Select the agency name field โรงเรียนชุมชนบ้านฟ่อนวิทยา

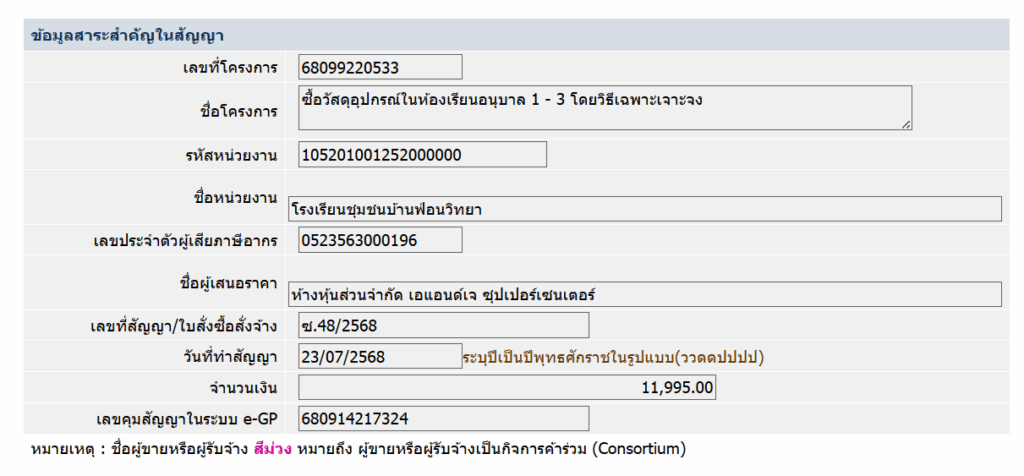click(x=644, y=209)
